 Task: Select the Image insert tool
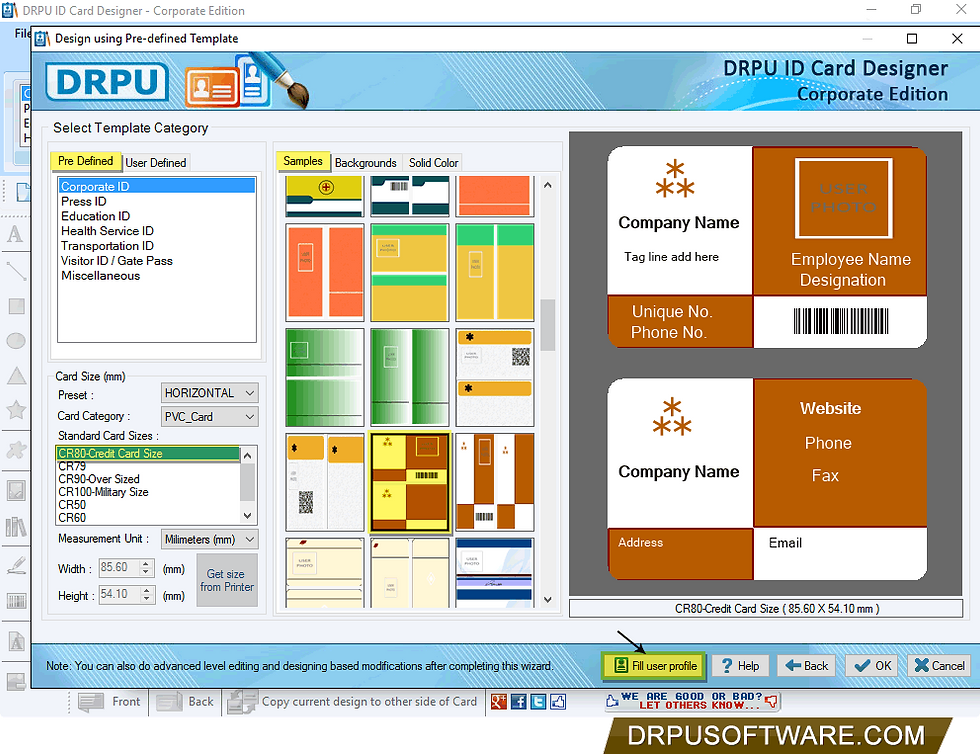click(16, 490)
